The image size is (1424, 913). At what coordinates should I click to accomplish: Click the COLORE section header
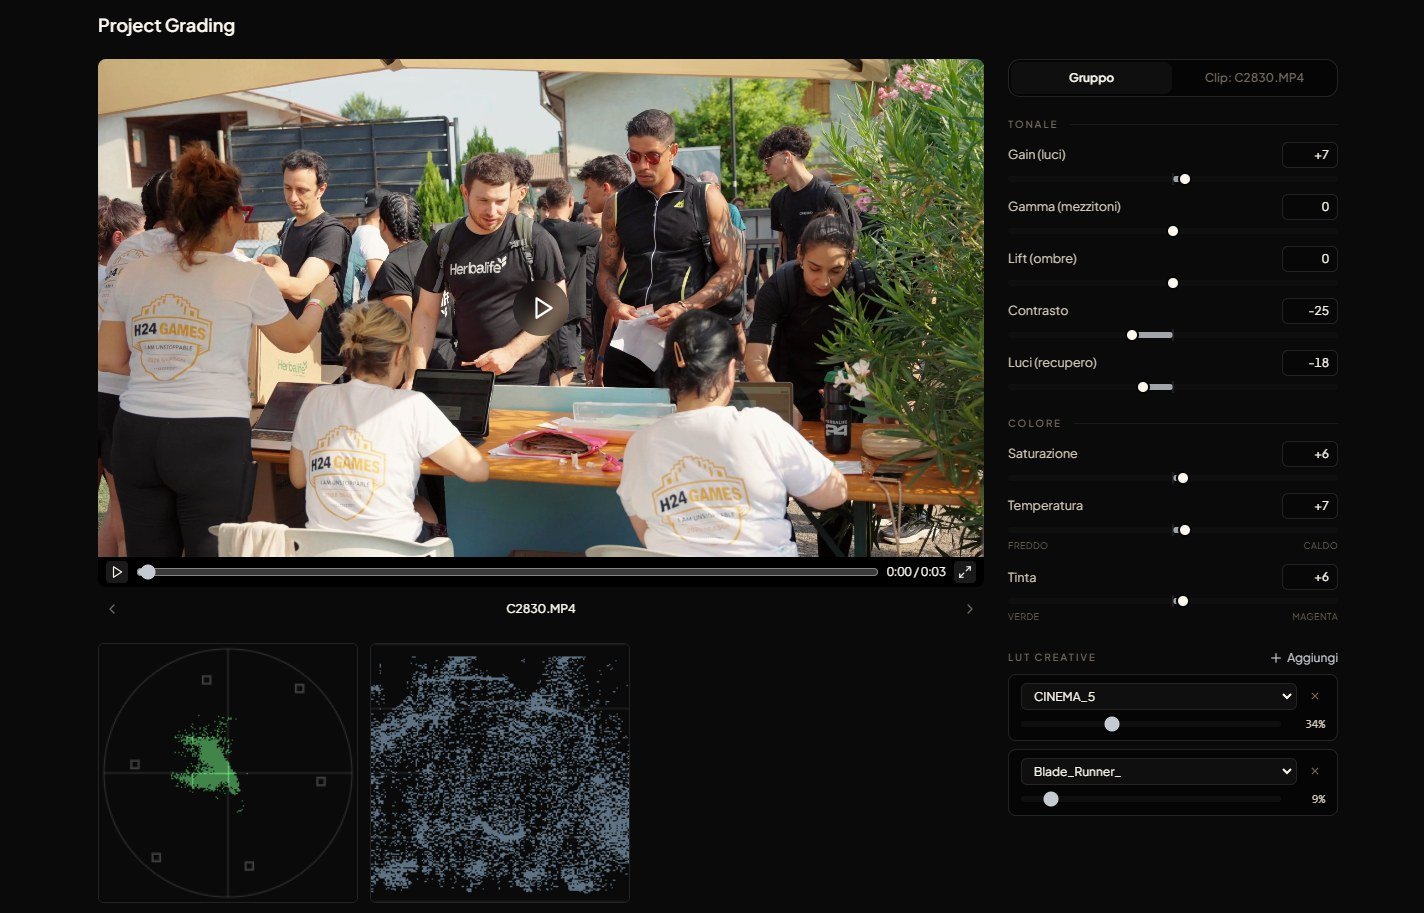pyautogui.click(x=1035, y=424)
